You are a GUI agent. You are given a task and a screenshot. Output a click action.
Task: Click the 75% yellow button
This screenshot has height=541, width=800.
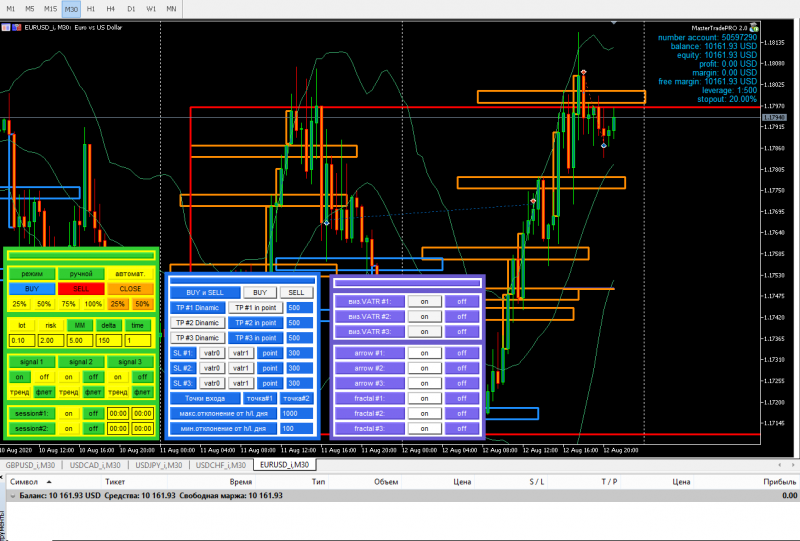click(68, 304)
